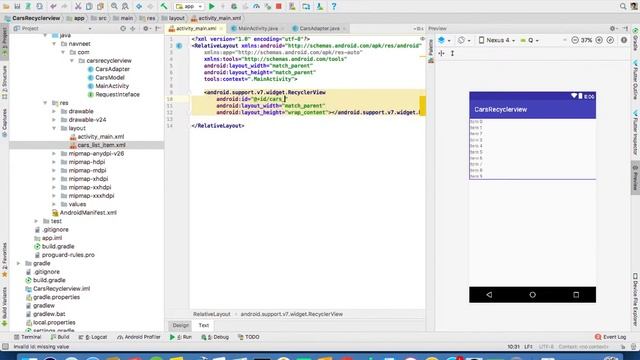Click the Open folder icon in toolbar

click(6, 7)
